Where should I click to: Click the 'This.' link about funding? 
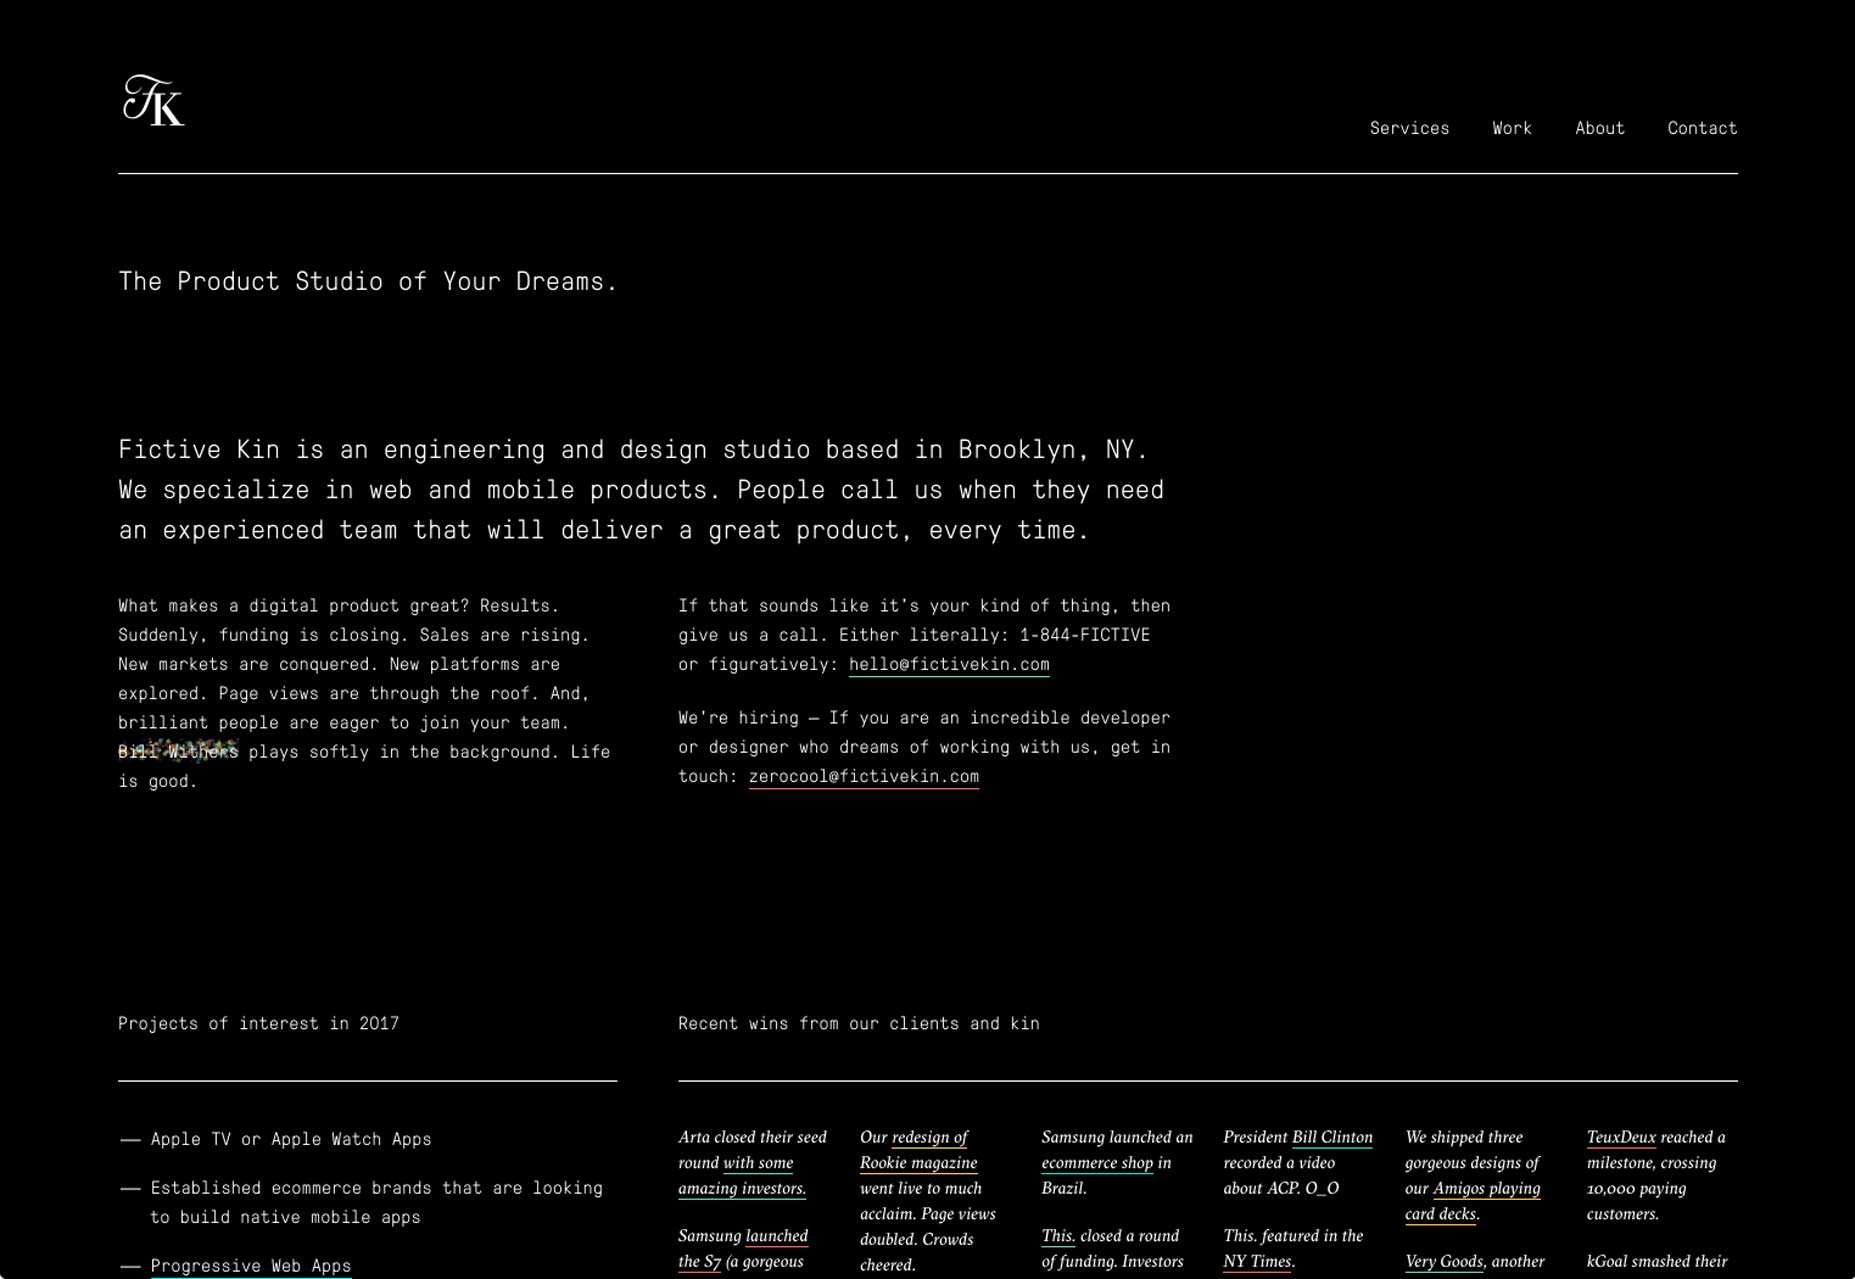pos(1058,1236)
